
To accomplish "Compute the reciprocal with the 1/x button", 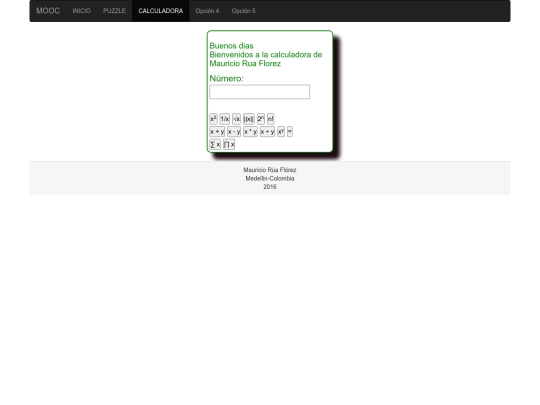I will tap(225, 119).
